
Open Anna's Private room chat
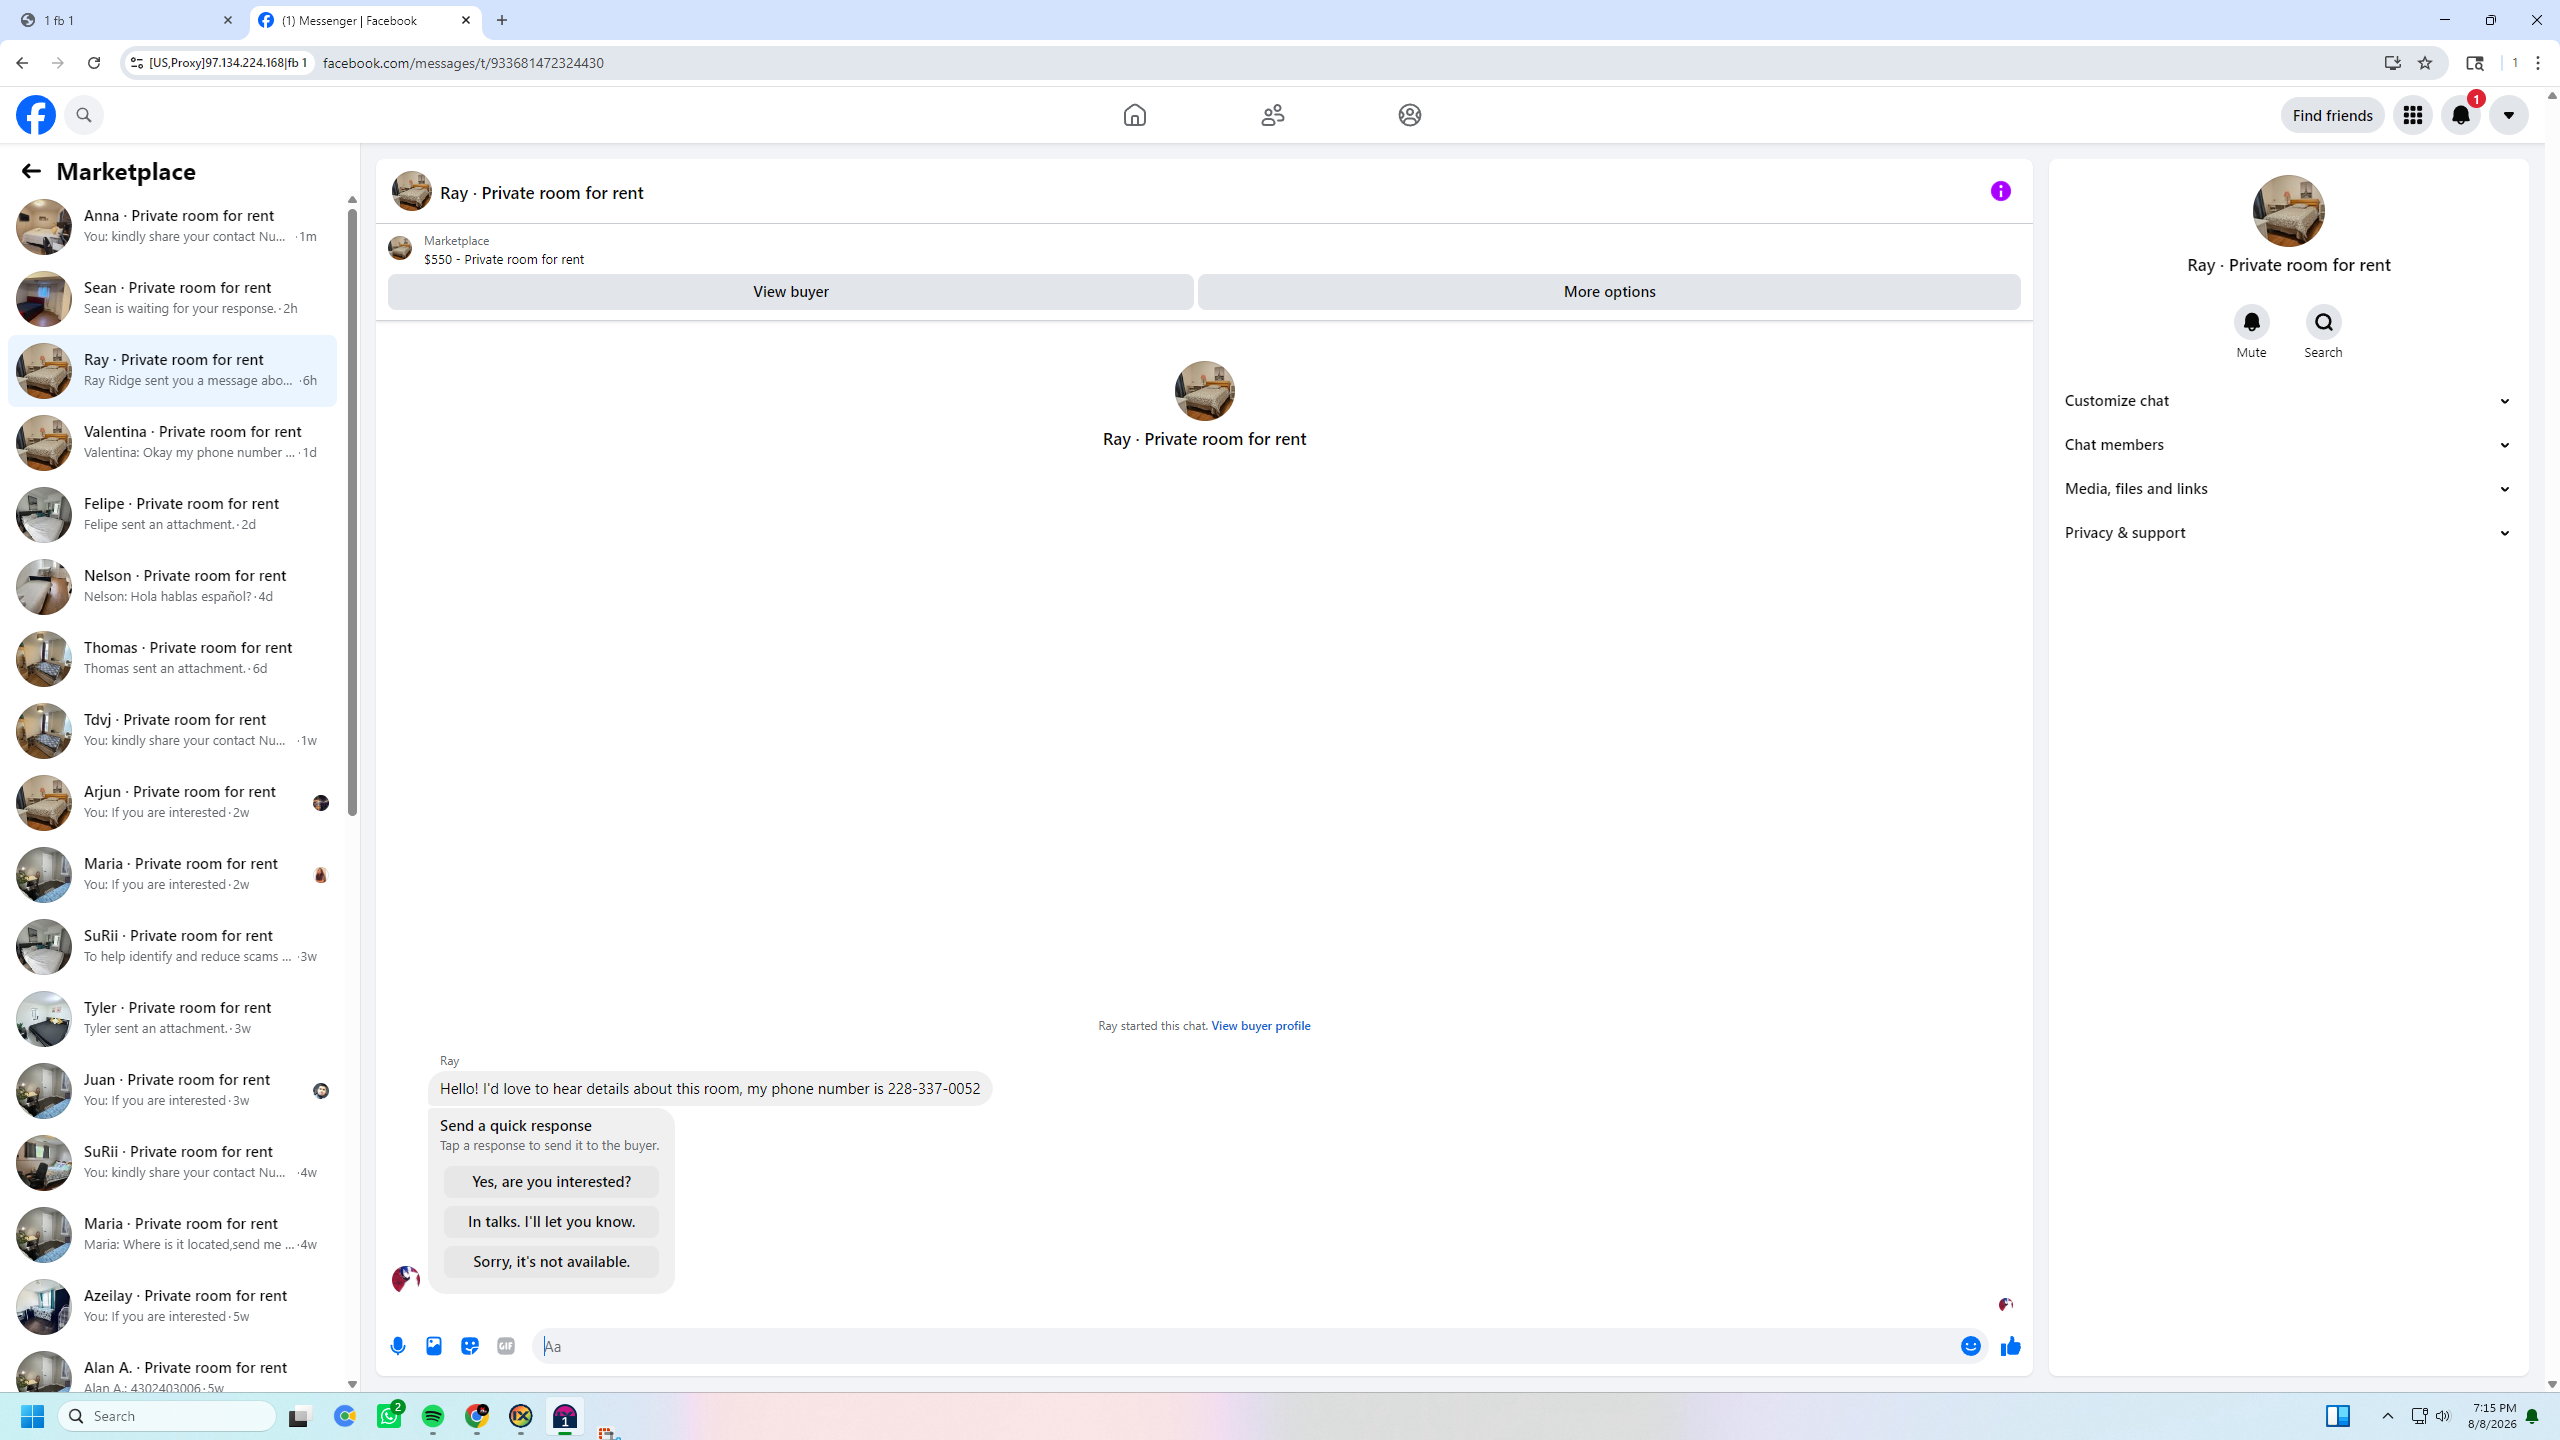point(172,226)
